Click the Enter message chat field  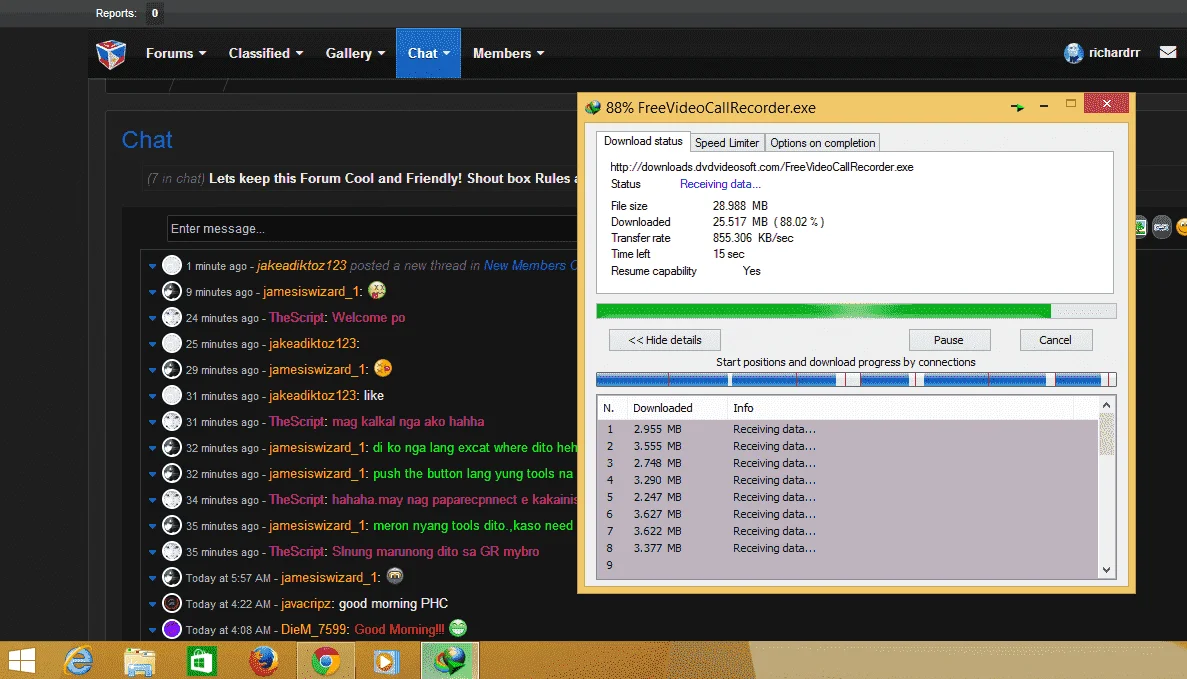pos(372,229)
